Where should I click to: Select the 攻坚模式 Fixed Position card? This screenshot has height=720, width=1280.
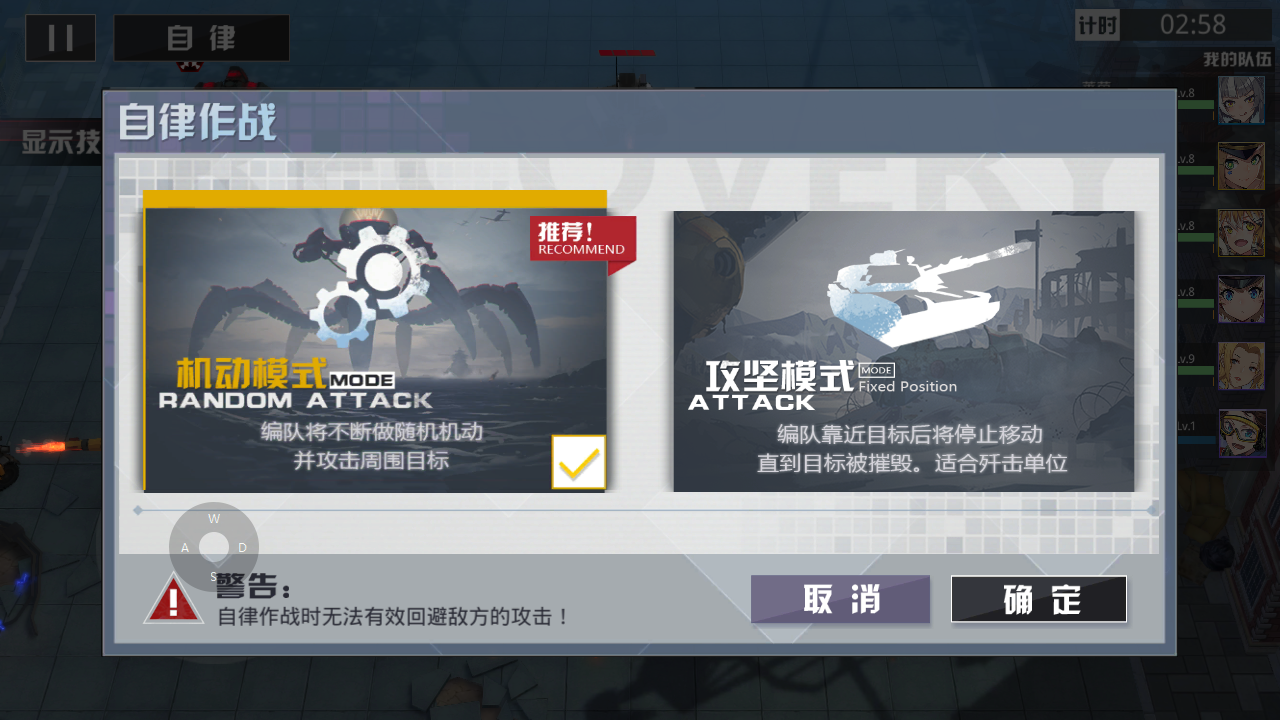coord(904,351)
